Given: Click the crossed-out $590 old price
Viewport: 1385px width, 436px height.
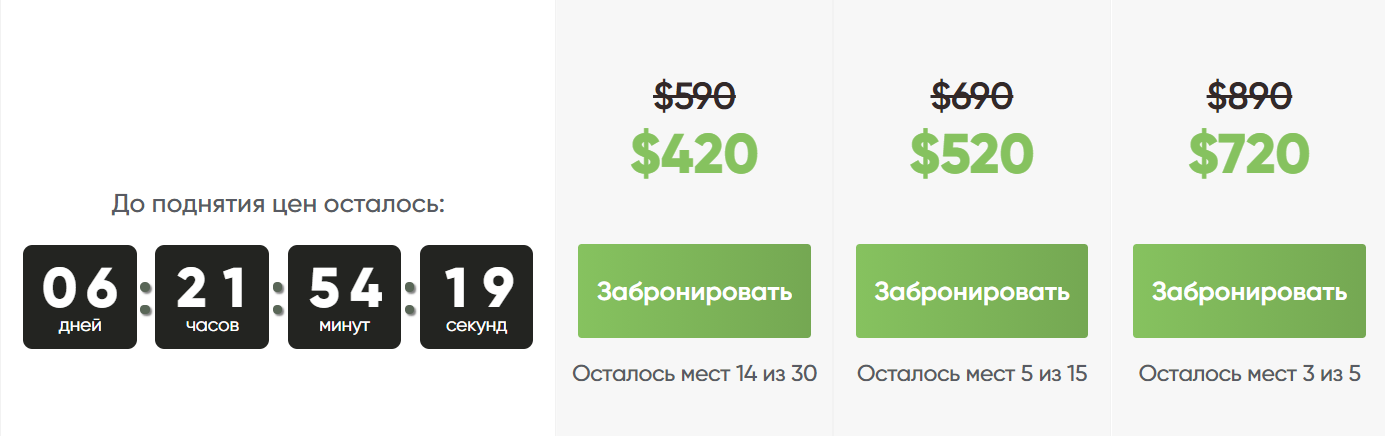Looking at the screenshot, I should tap(694, 96).
